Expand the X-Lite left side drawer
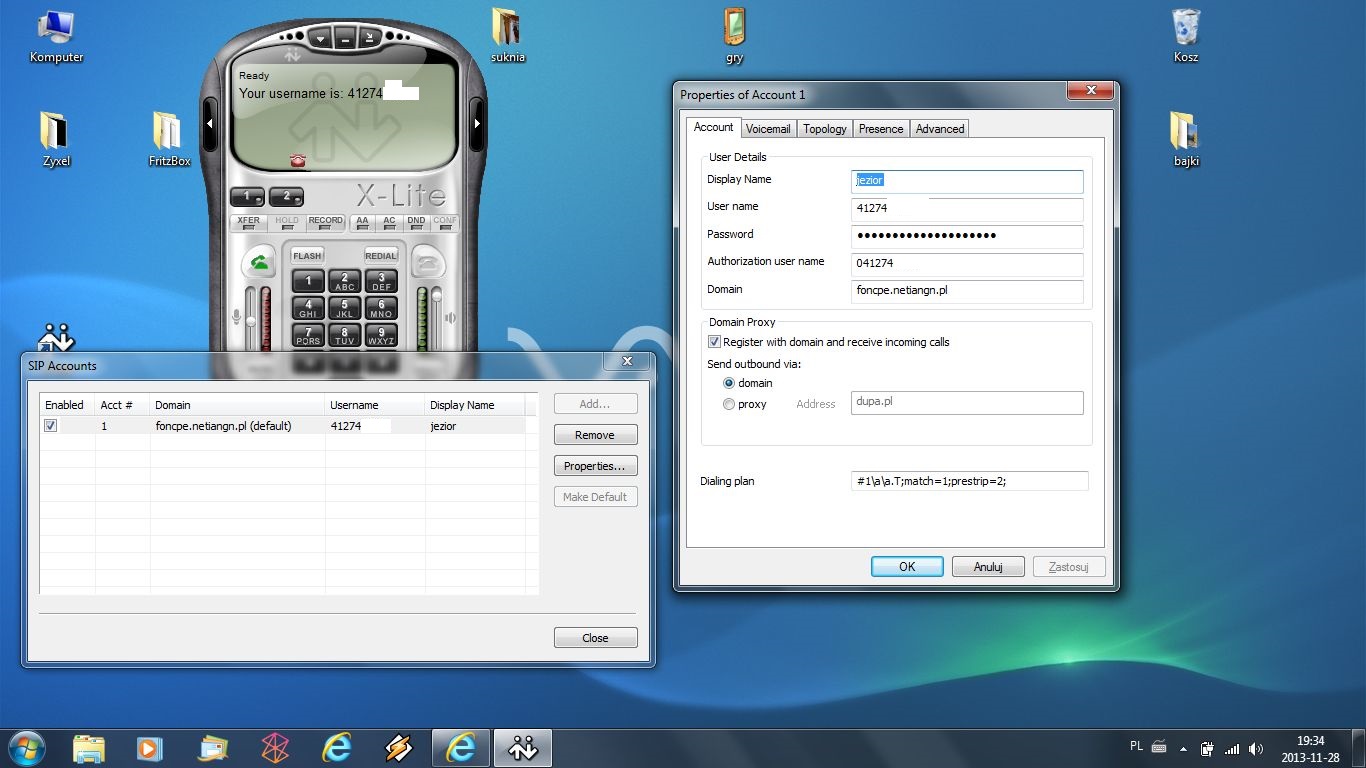Viewport: 1366px width, 768px height. 210,123
